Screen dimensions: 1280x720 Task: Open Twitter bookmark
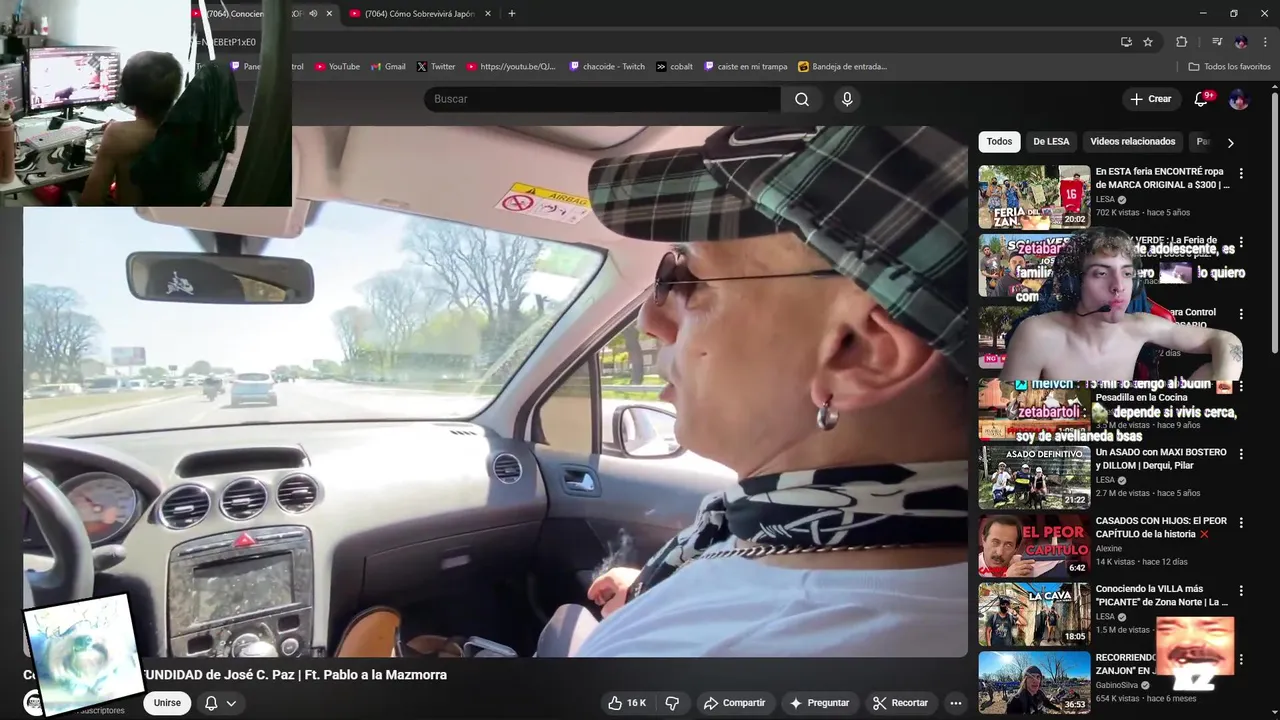point(436,67)
